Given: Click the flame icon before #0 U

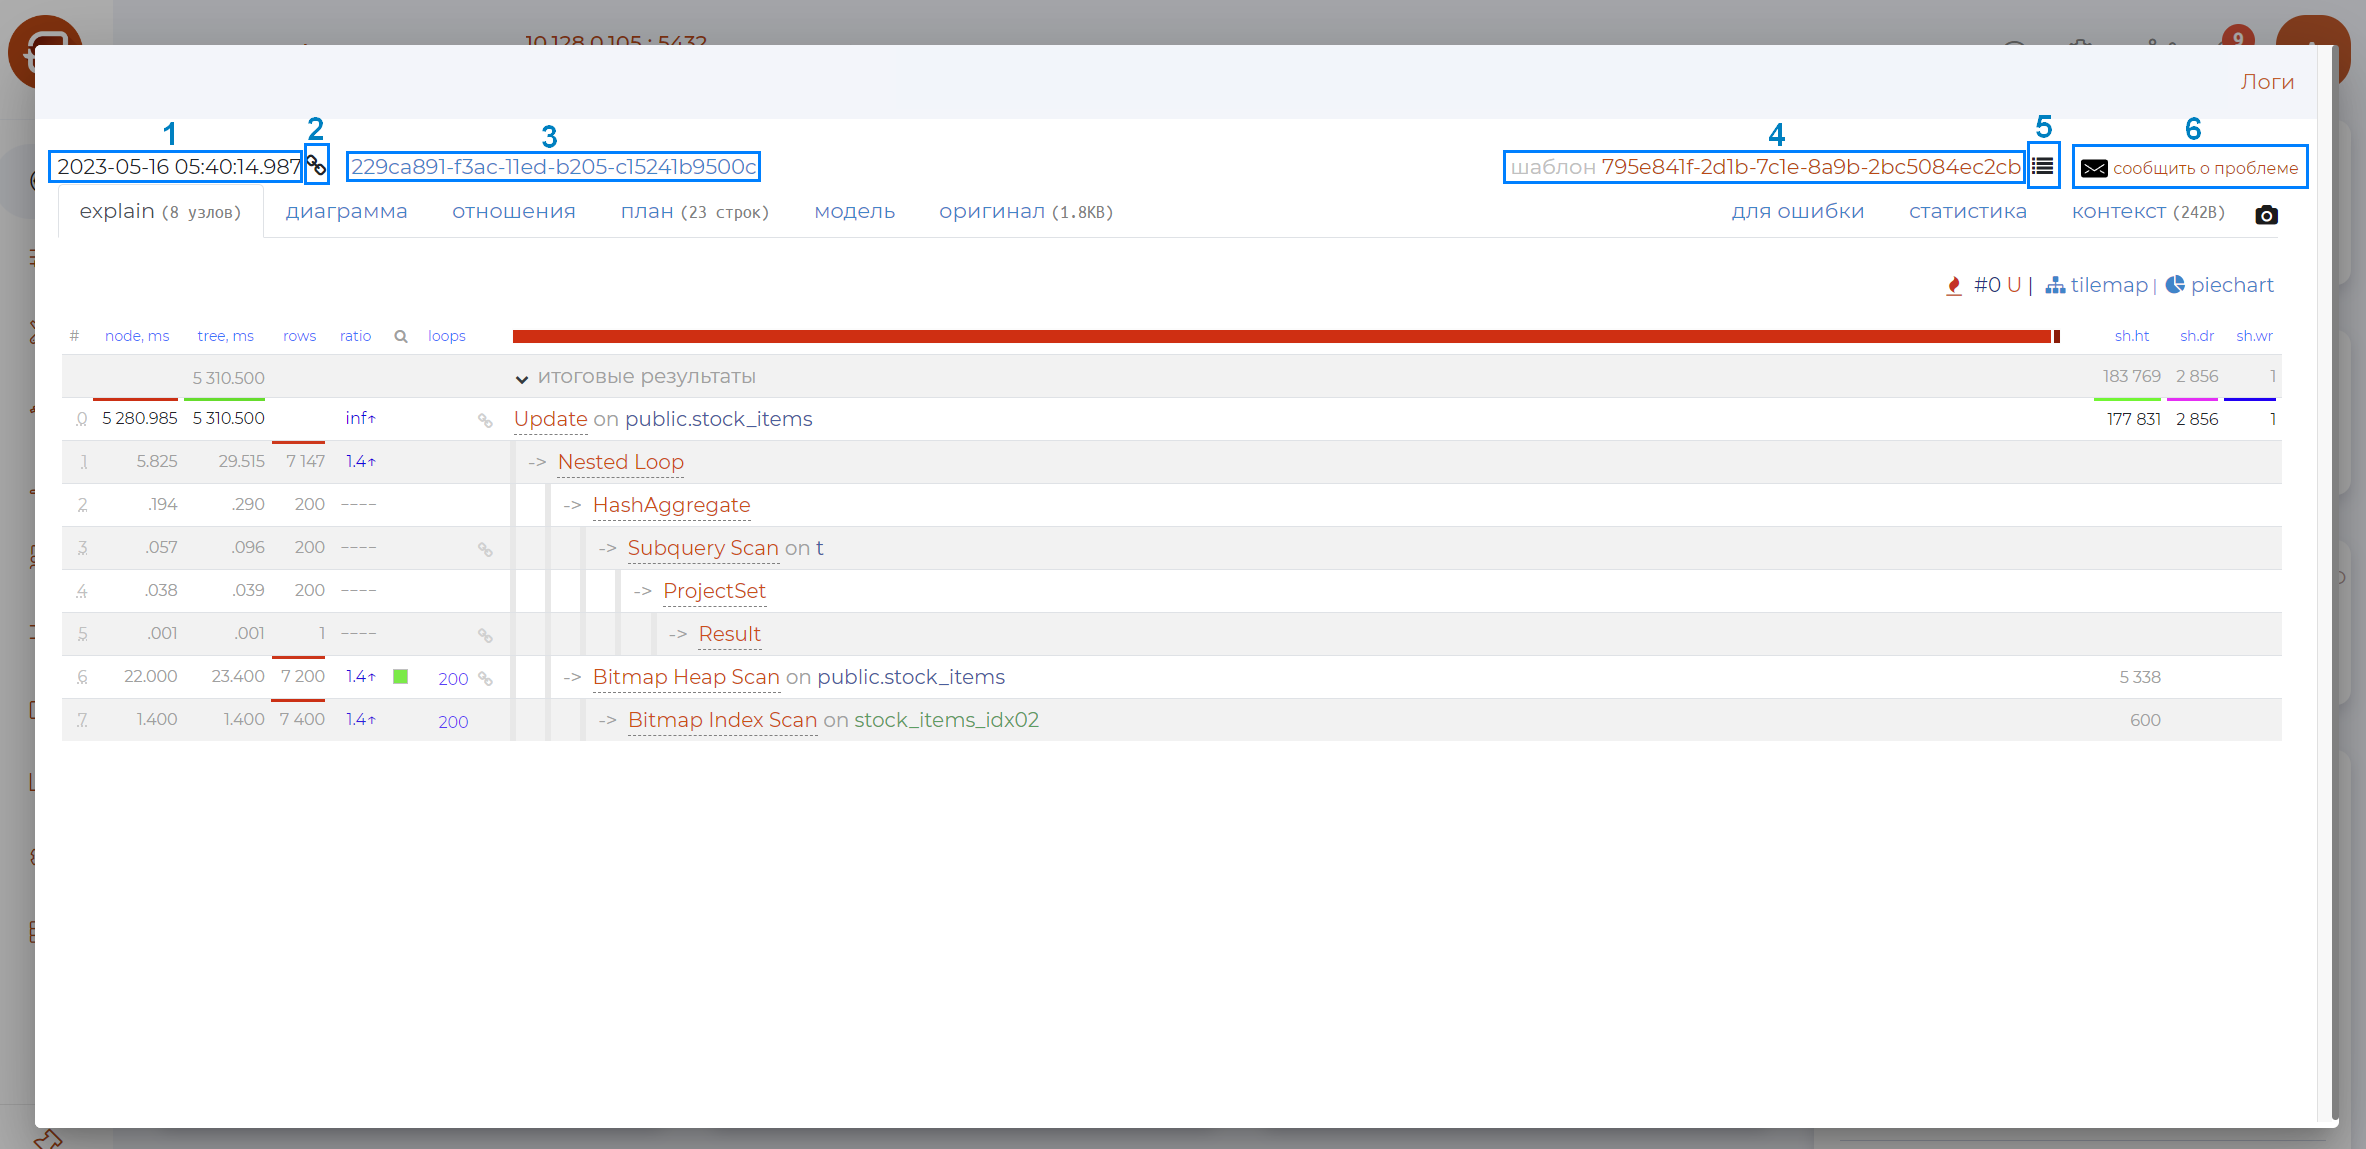Looking at the screenshot, I should click(x=1953, y=286).
